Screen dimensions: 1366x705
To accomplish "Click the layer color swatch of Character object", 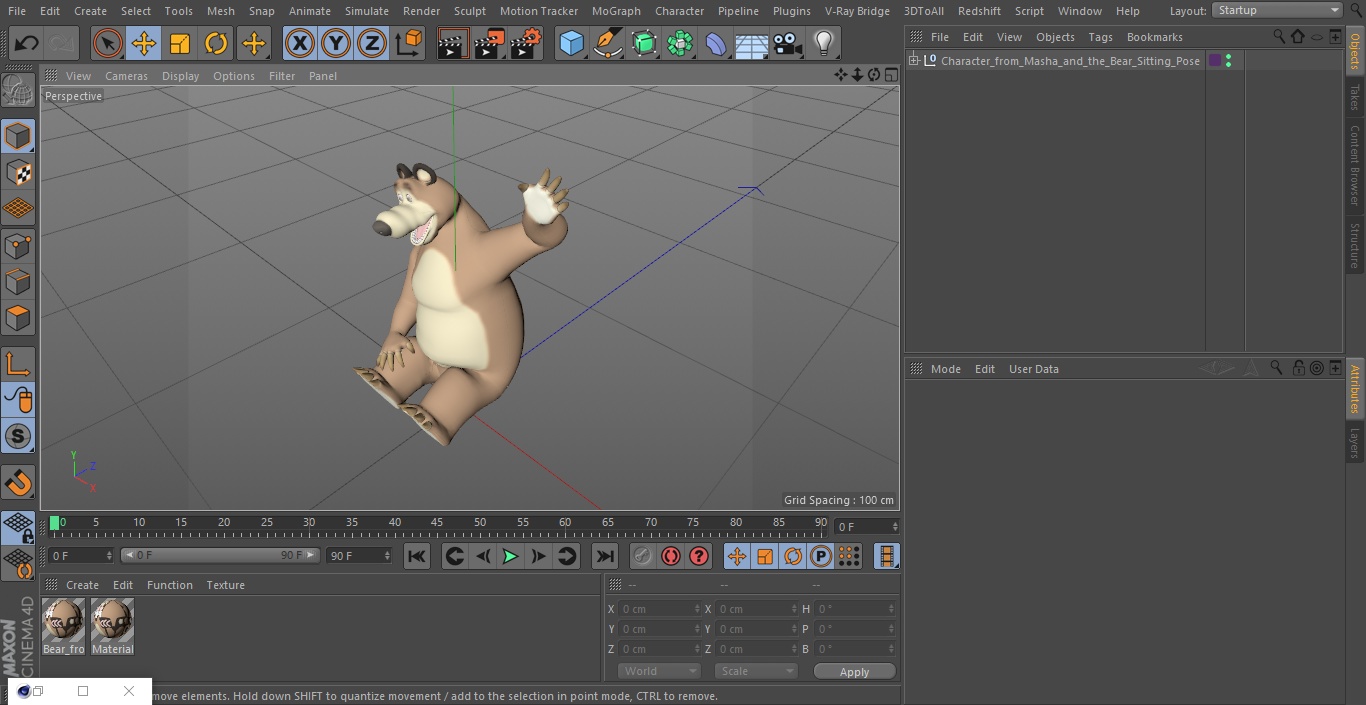I will [1214, 61].
